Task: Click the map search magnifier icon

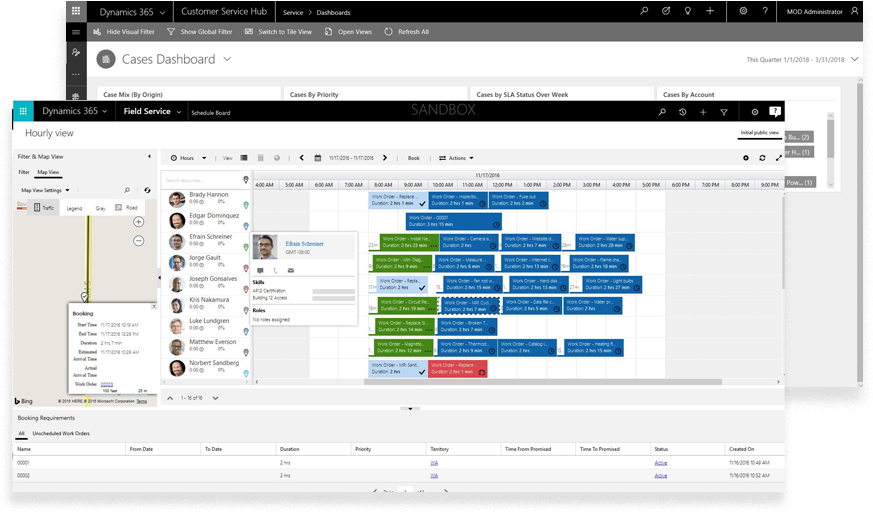Action: coord(127,190)
